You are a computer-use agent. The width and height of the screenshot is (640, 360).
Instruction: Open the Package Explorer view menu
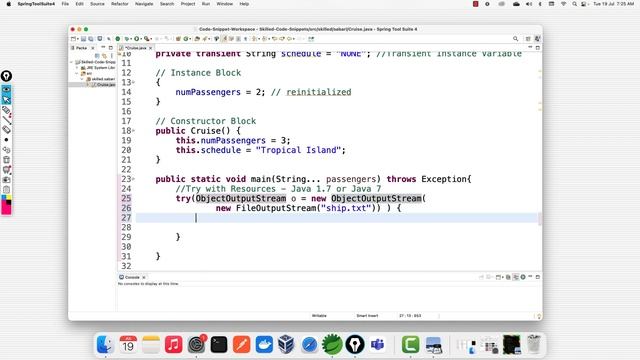[112, 56]
